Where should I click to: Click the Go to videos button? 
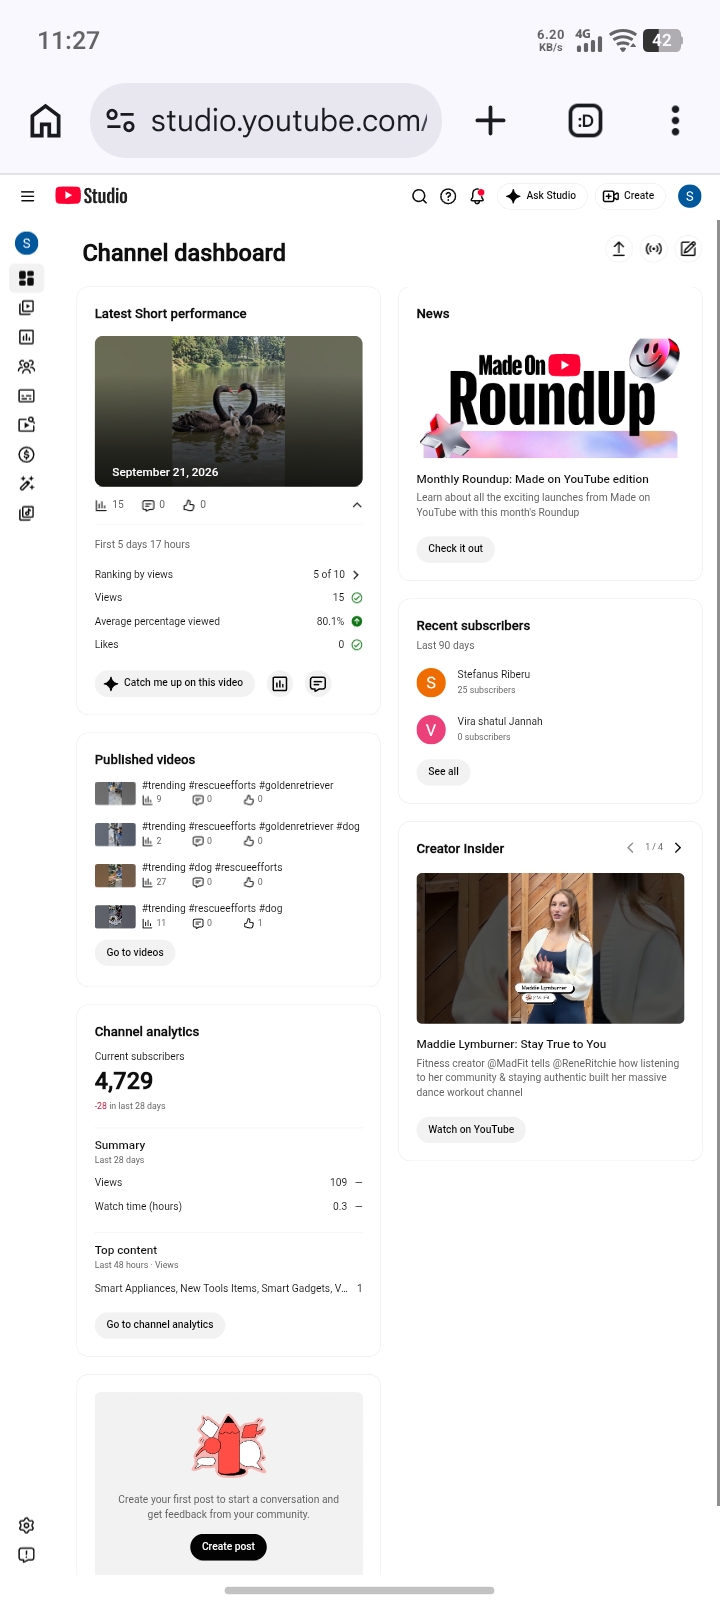(x=135, y=953)
